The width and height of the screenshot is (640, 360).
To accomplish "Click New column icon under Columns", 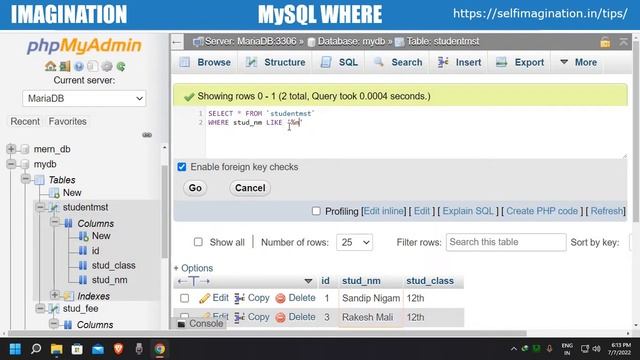I will pos(84,236).
